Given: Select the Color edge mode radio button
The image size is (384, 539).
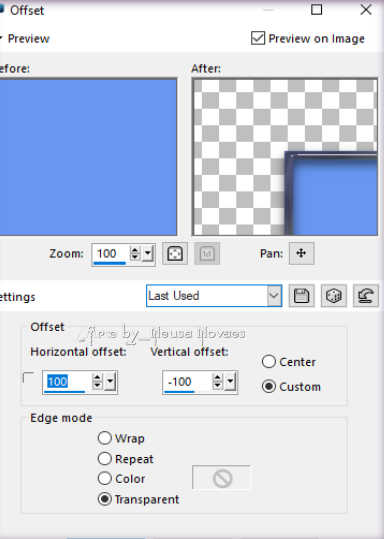Looking at the screenshot, I should pos(105,478).
